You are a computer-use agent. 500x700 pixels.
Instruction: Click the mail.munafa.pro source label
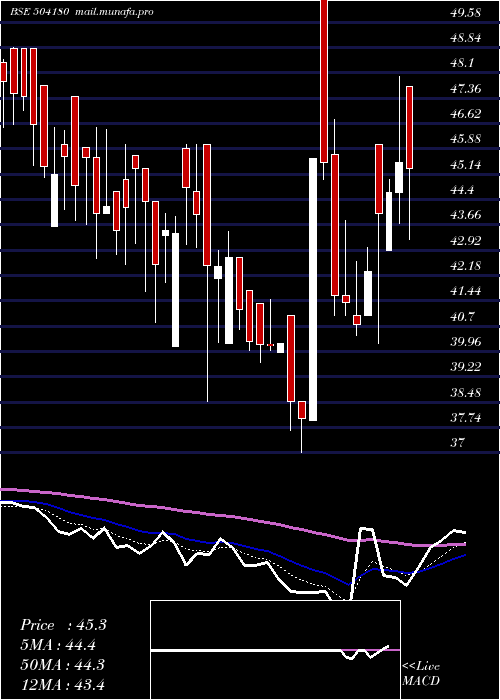pyautogui.click(x=113, y=12)
